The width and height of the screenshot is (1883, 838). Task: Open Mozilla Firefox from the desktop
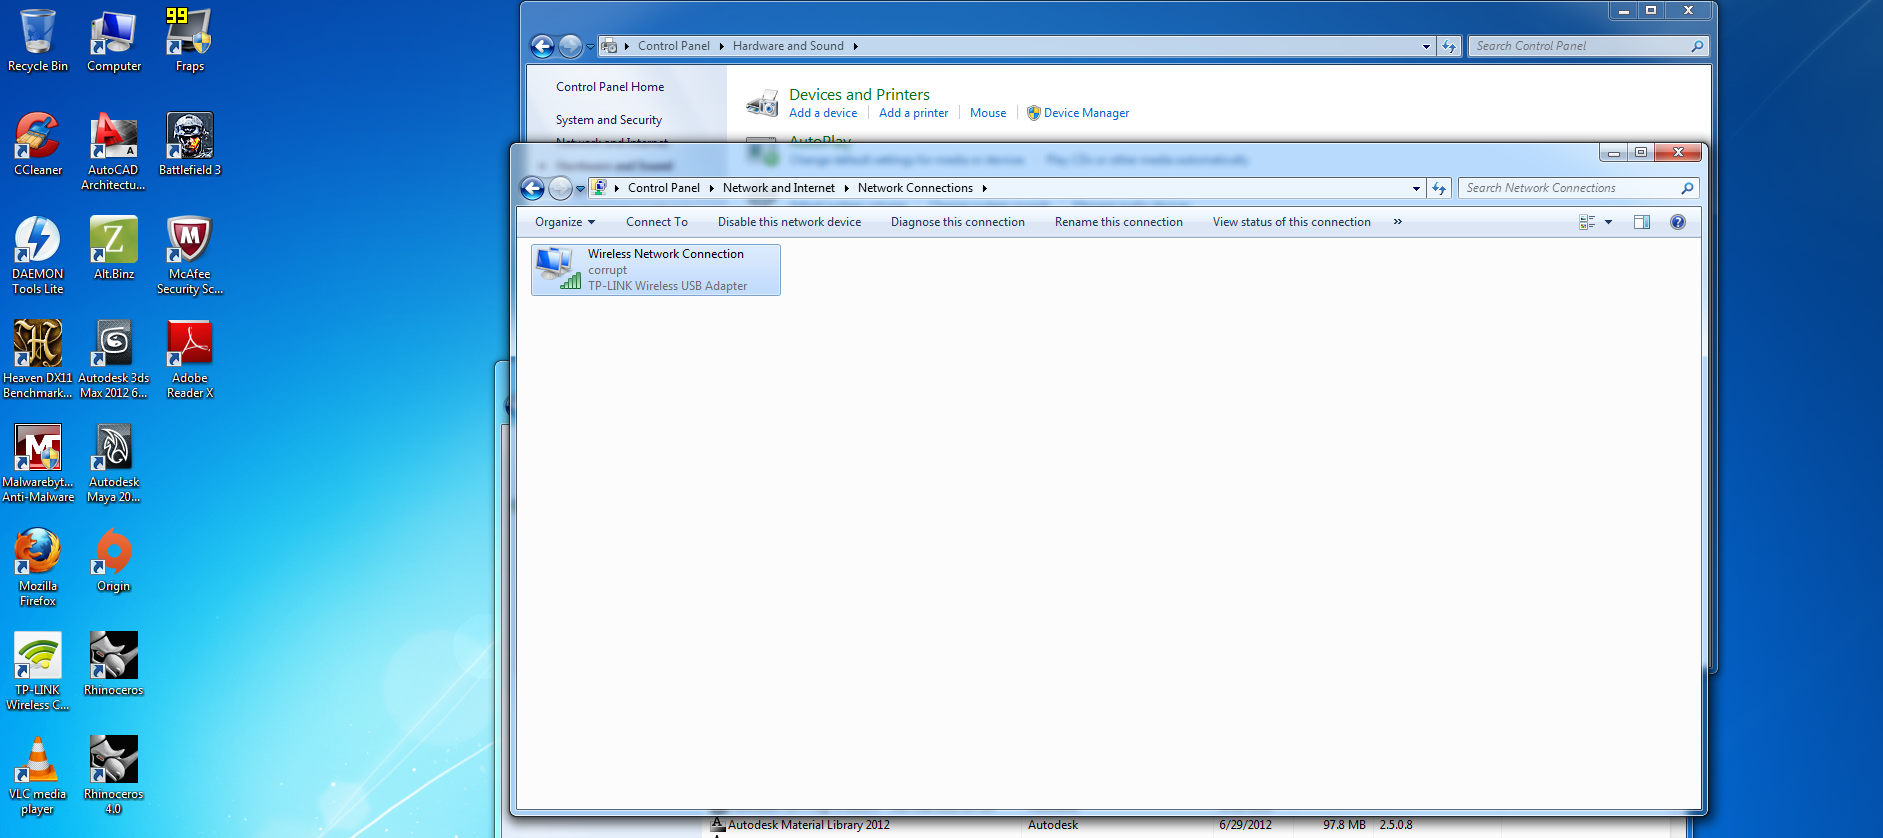38,568
